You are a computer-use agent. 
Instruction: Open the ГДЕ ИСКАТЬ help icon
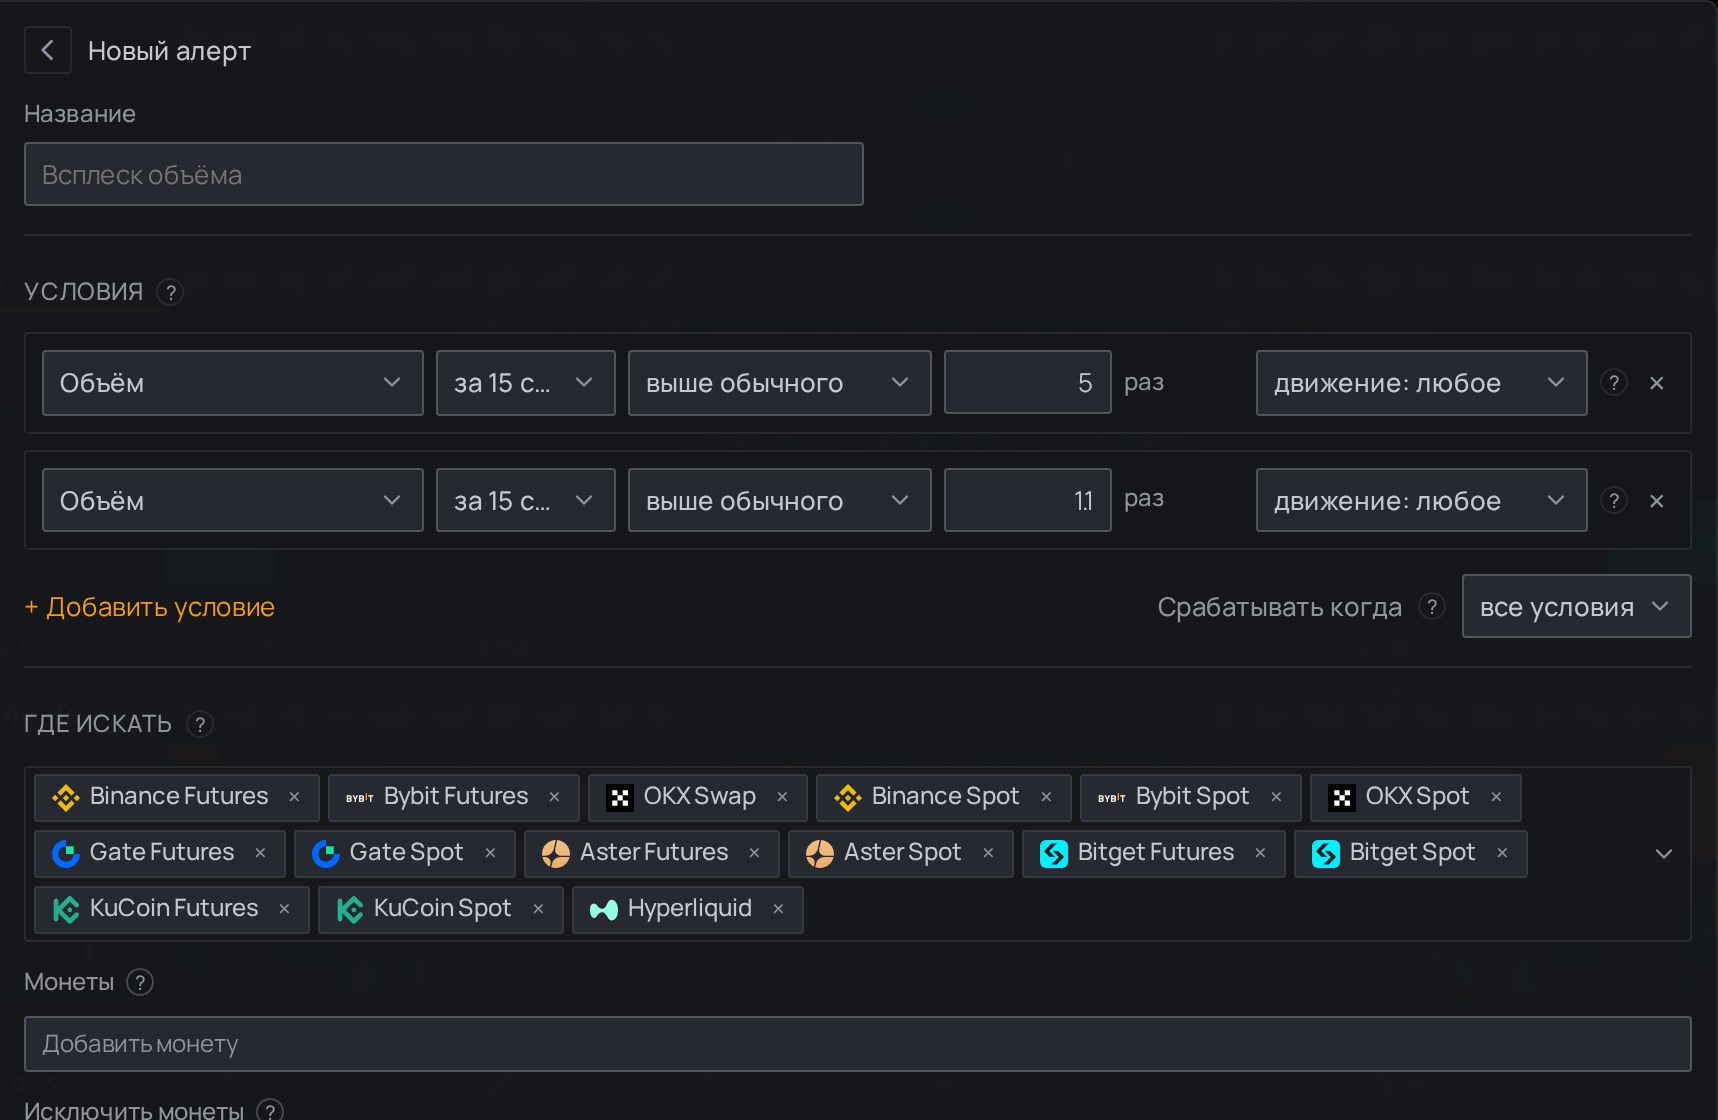point(200,724)
